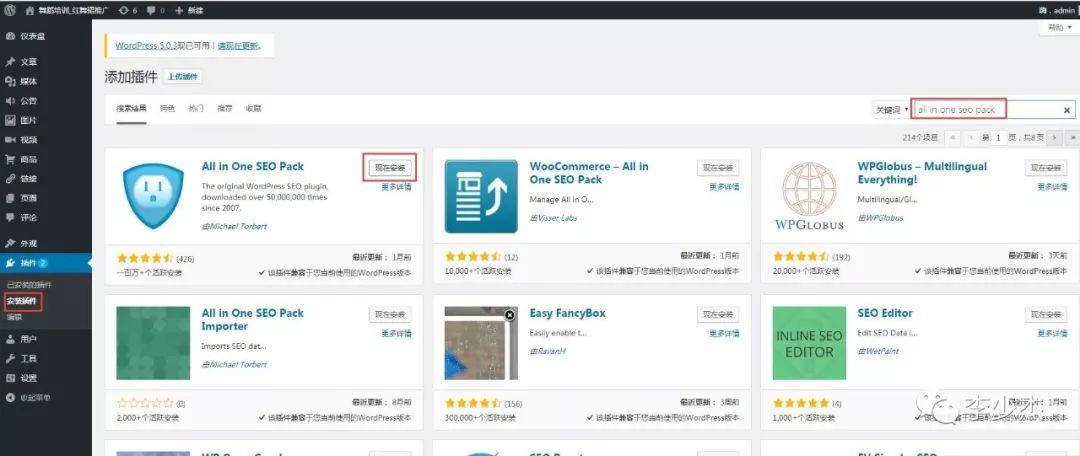This screenshot has height=456, width=1080.
Task: Open SEO Editor title link
Action: pos(885,313)
